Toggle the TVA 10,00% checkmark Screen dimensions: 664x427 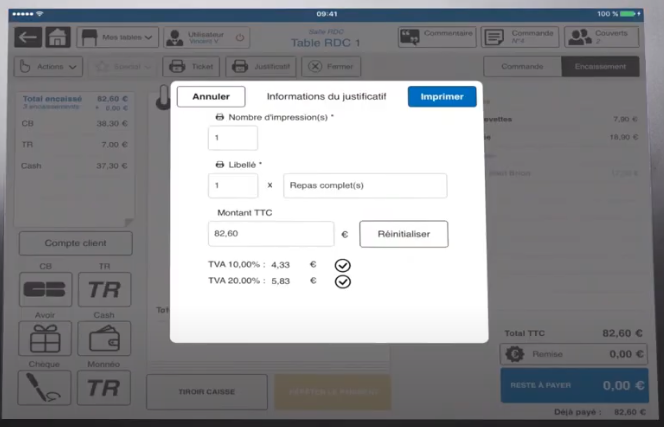[343, 265]
